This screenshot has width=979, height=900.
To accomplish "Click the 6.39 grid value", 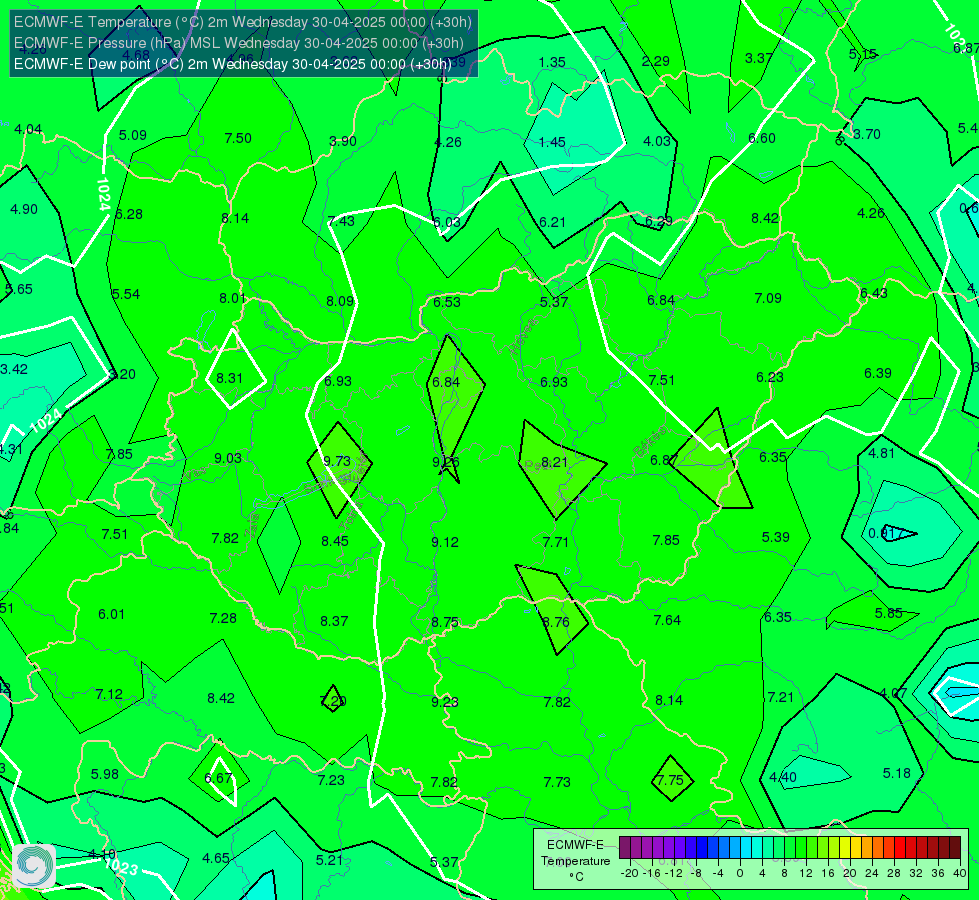I will click(x=878, y=373).
